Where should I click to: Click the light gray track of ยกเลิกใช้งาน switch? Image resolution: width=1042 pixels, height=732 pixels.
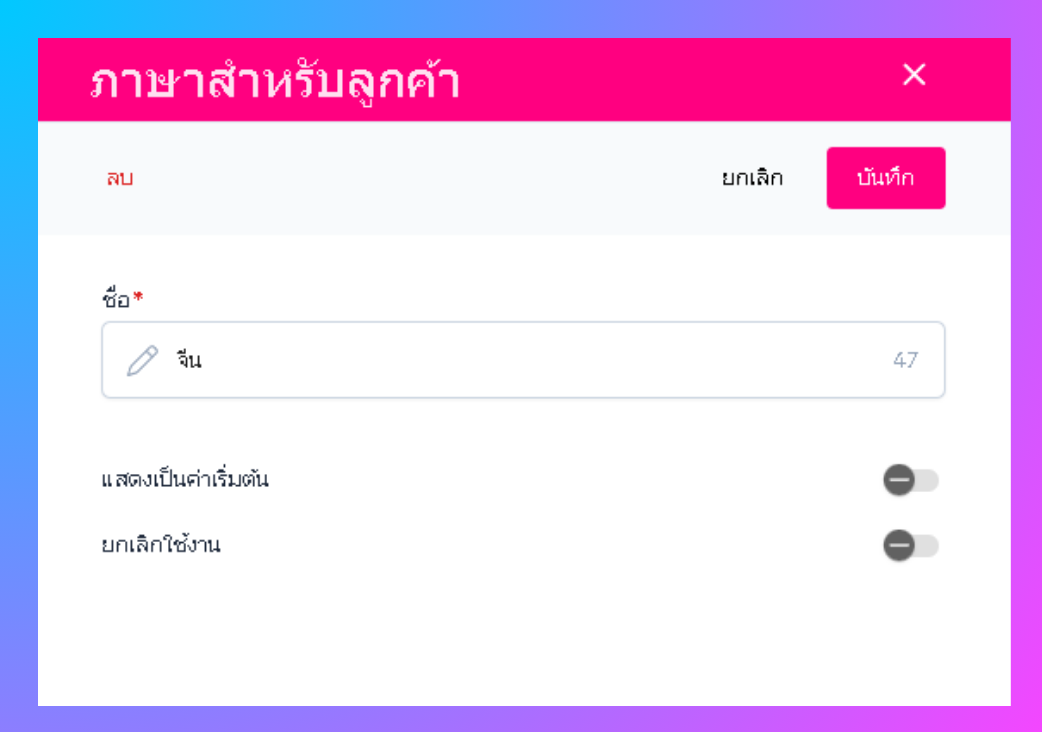click(929, 546)
